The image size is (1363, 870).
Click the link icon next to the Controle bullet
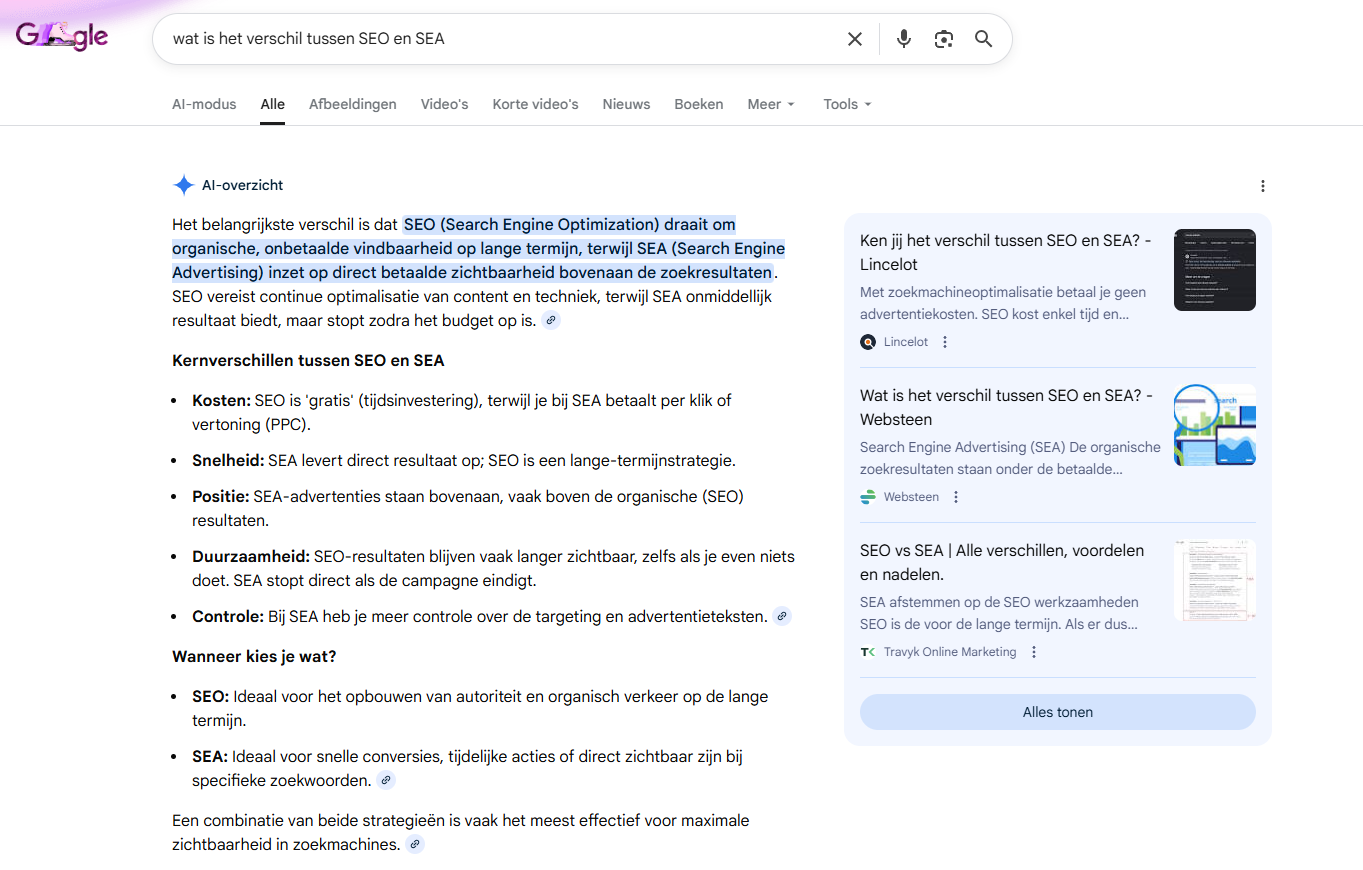coord(781,616)
